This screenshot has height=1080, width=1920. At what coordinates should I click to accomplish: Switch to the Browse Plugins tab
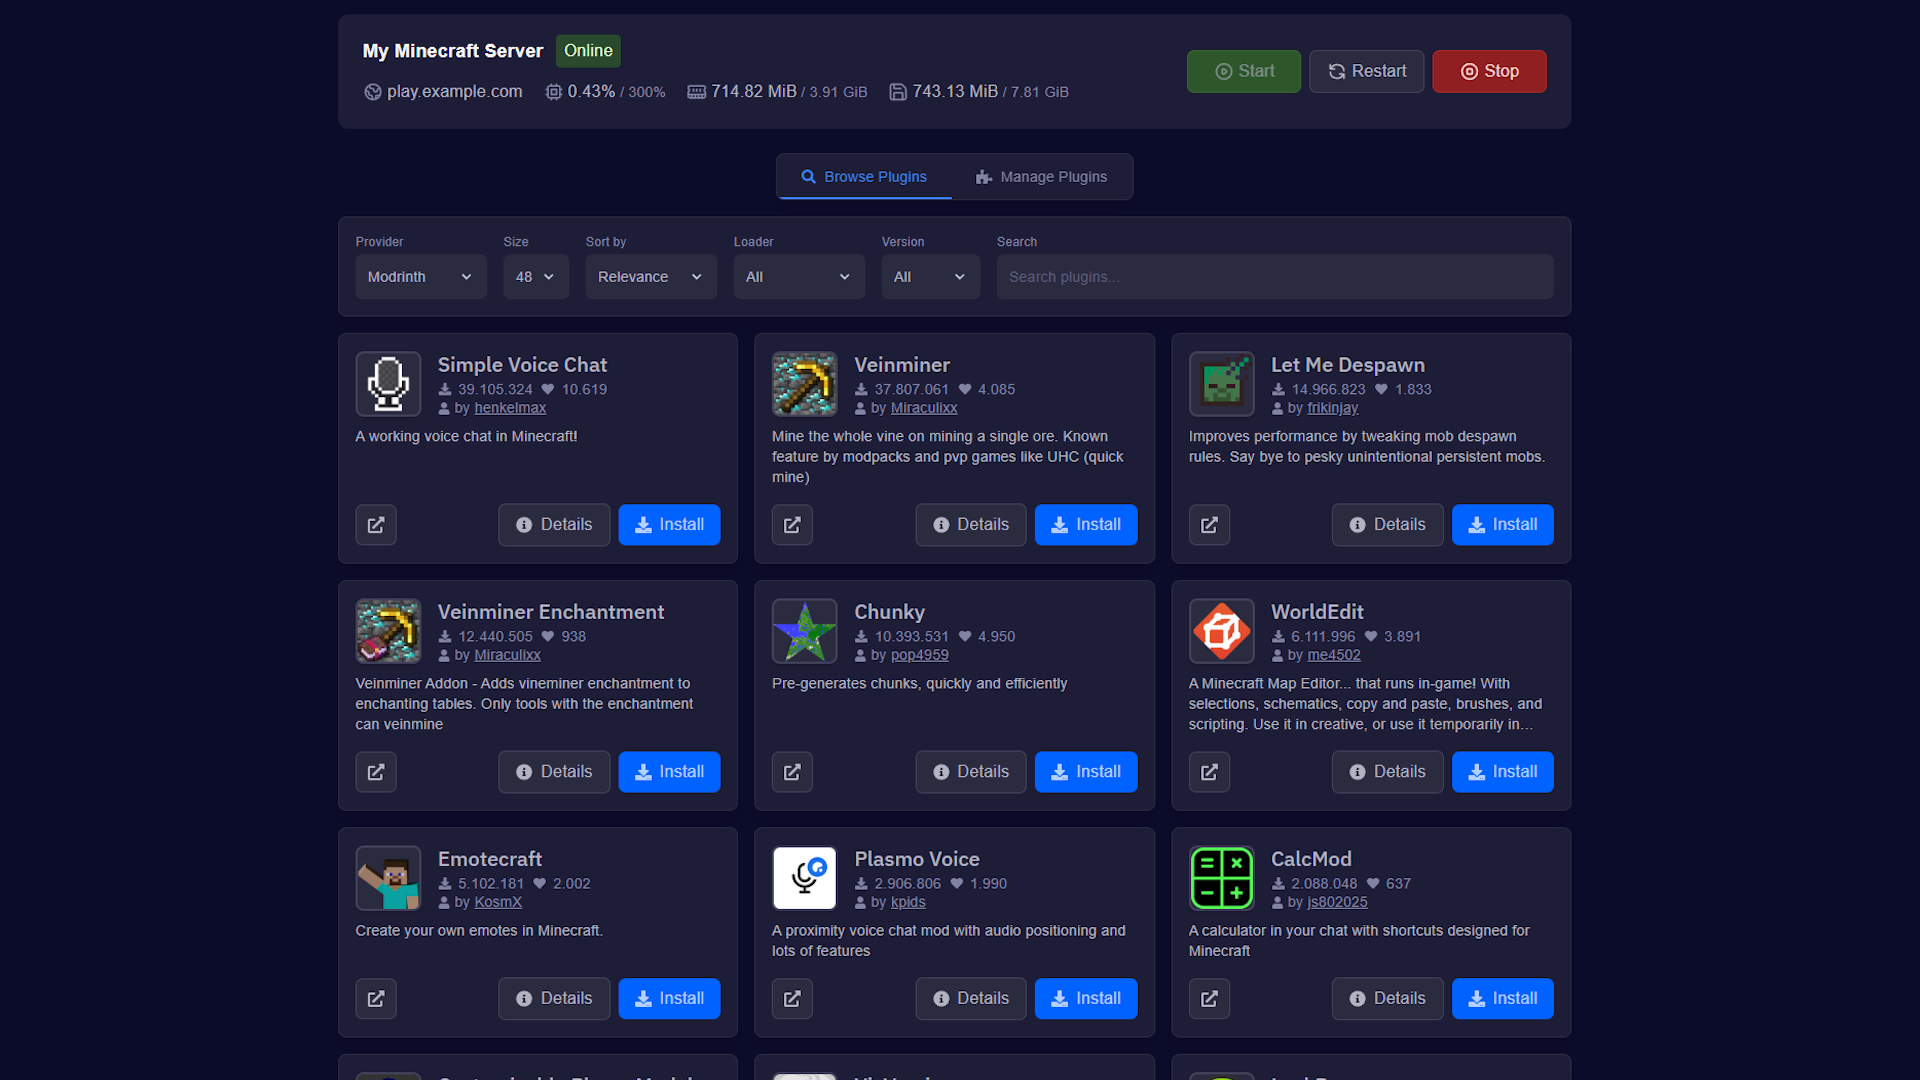coord(864,177)
